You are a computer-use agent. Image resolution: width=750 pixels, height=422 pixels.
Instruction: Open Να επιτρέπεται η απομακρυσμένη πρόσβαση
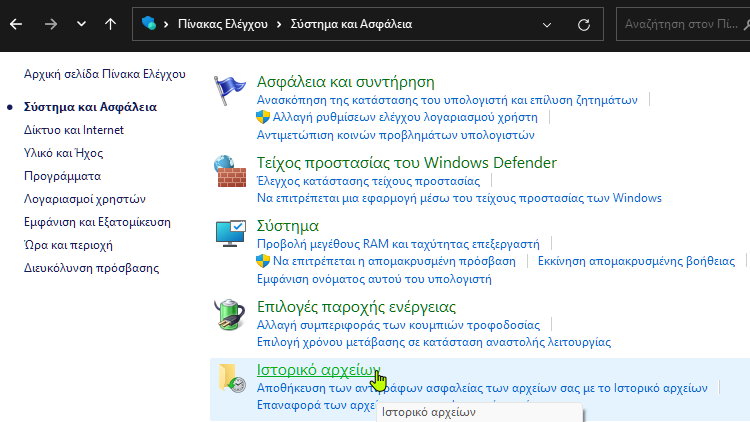click(394, 261)
